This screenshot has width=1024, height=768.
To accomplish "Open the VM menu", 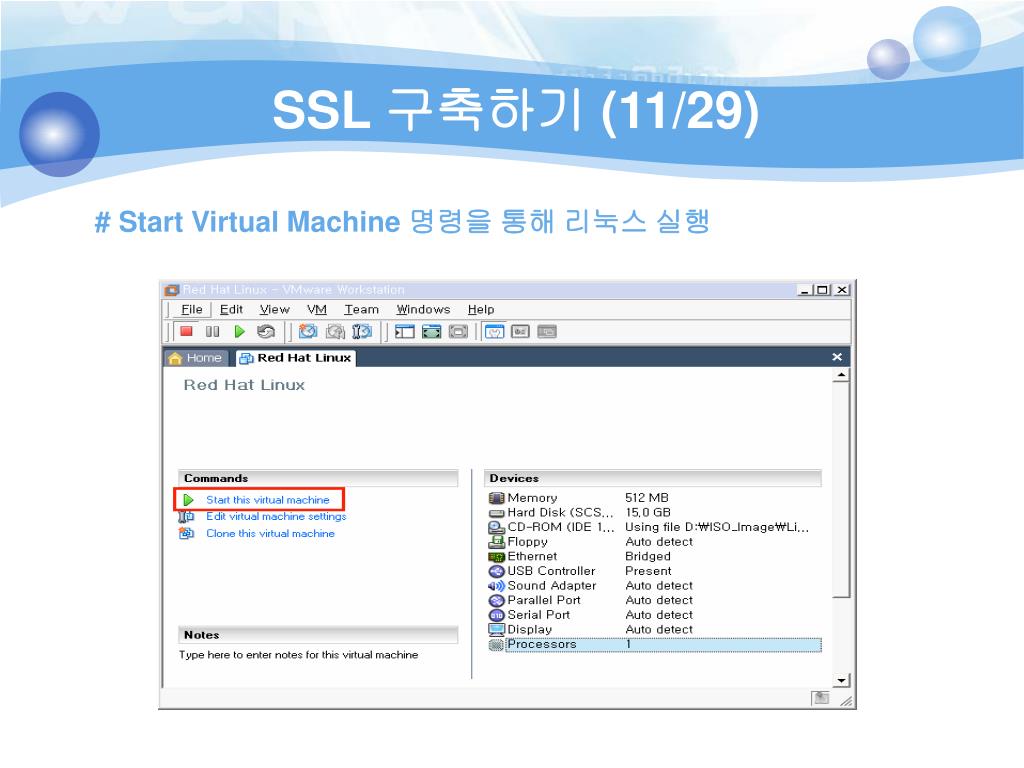I will click(317, 310).
